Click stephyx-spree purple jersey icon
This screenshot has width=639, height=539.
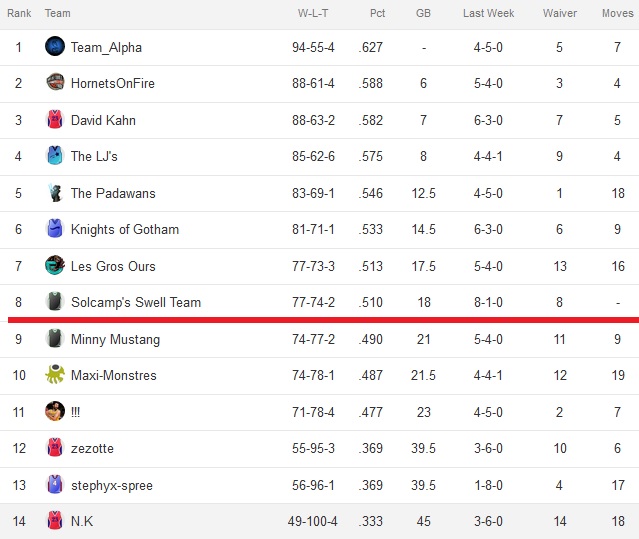(55, 484)
